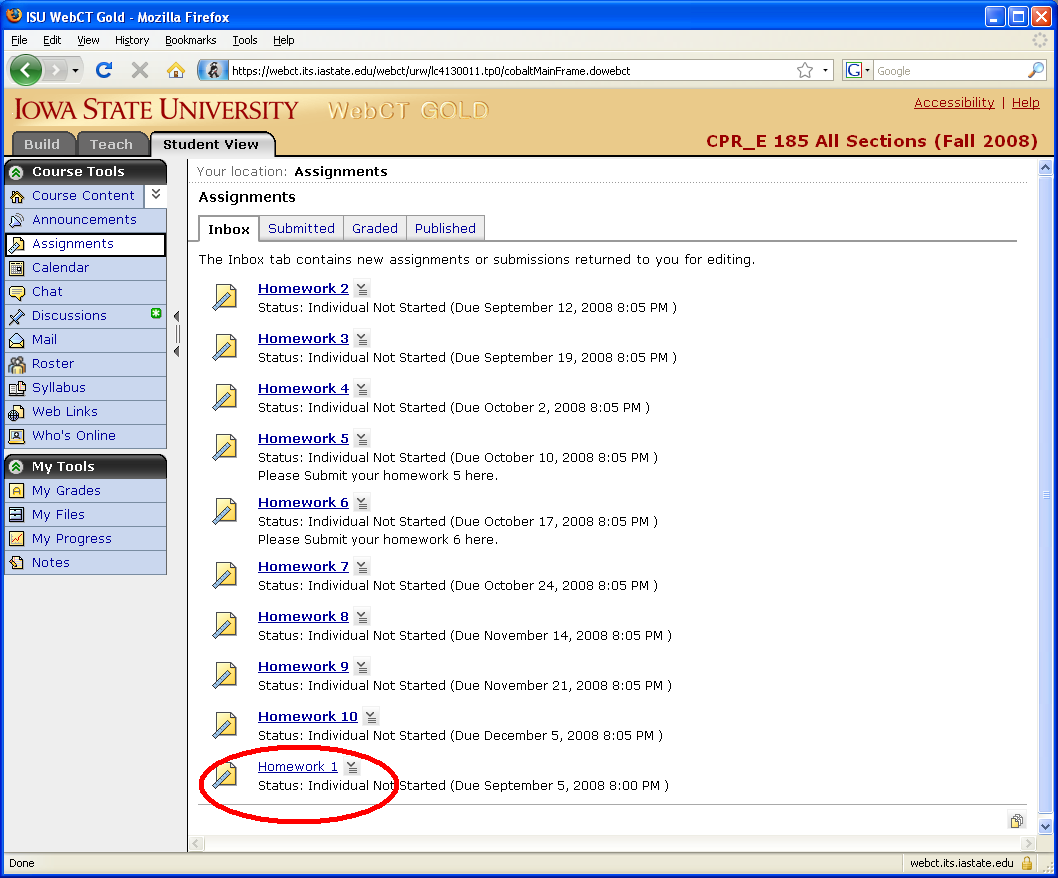Click the Who's Online sidebar icon
1058x878 pixels.
(x=16, y=436)
